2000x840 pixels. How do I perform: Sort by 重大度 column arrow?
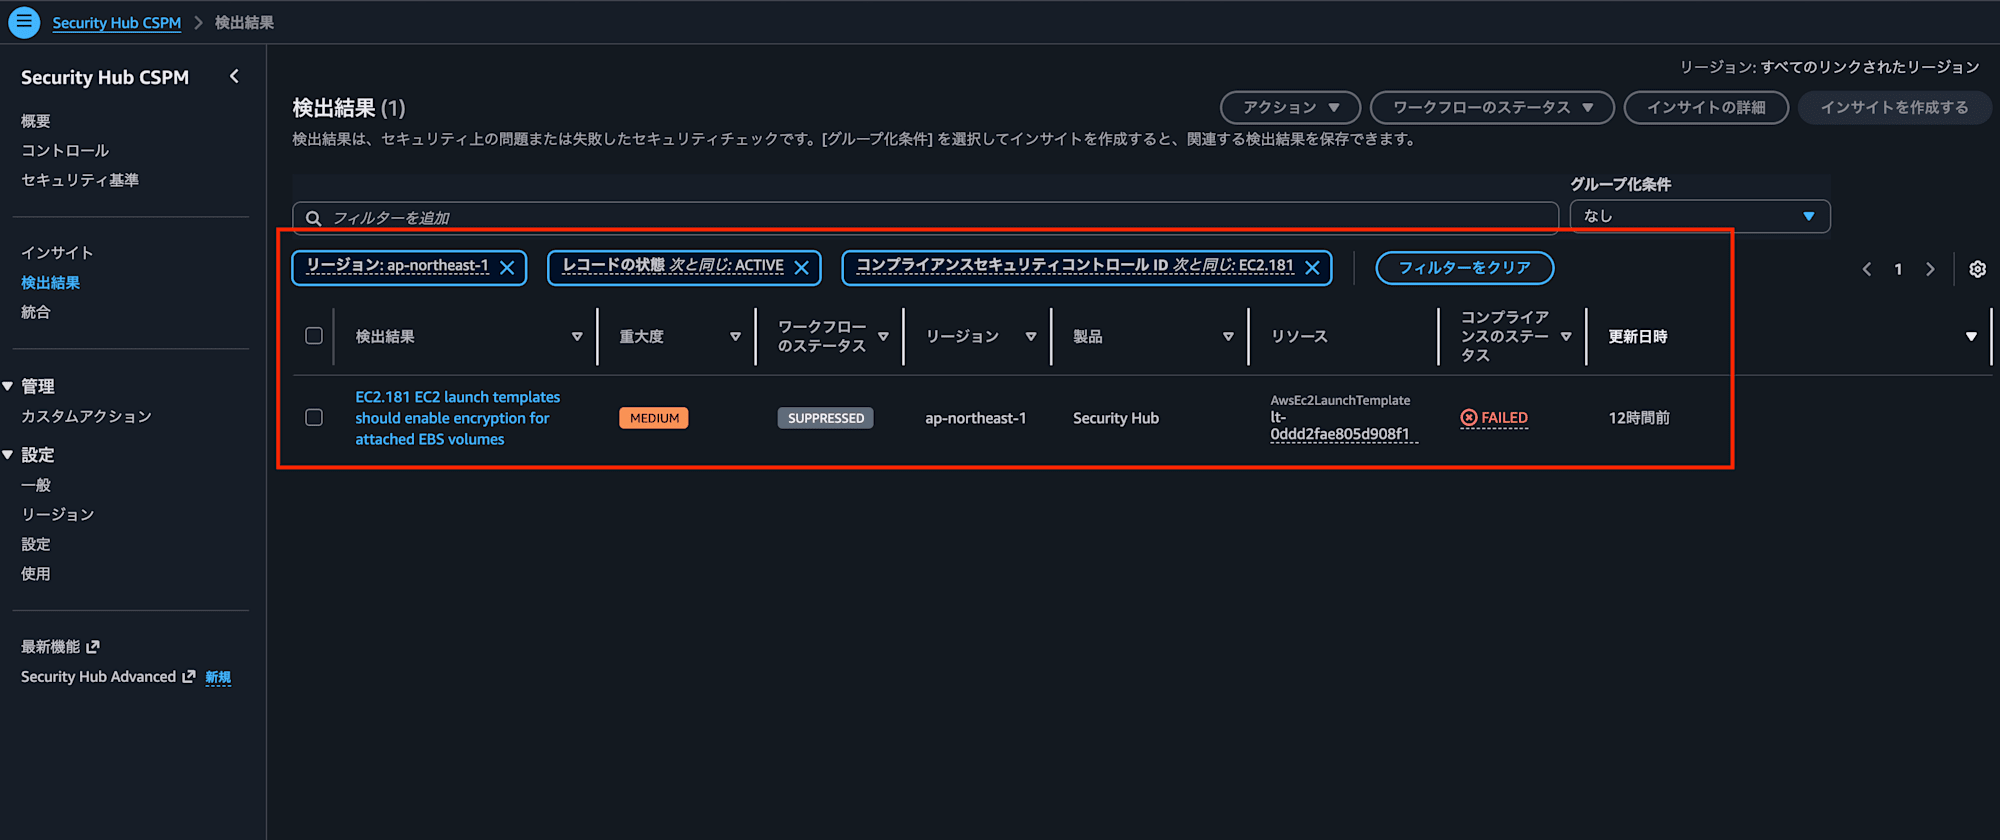(735, 337)
